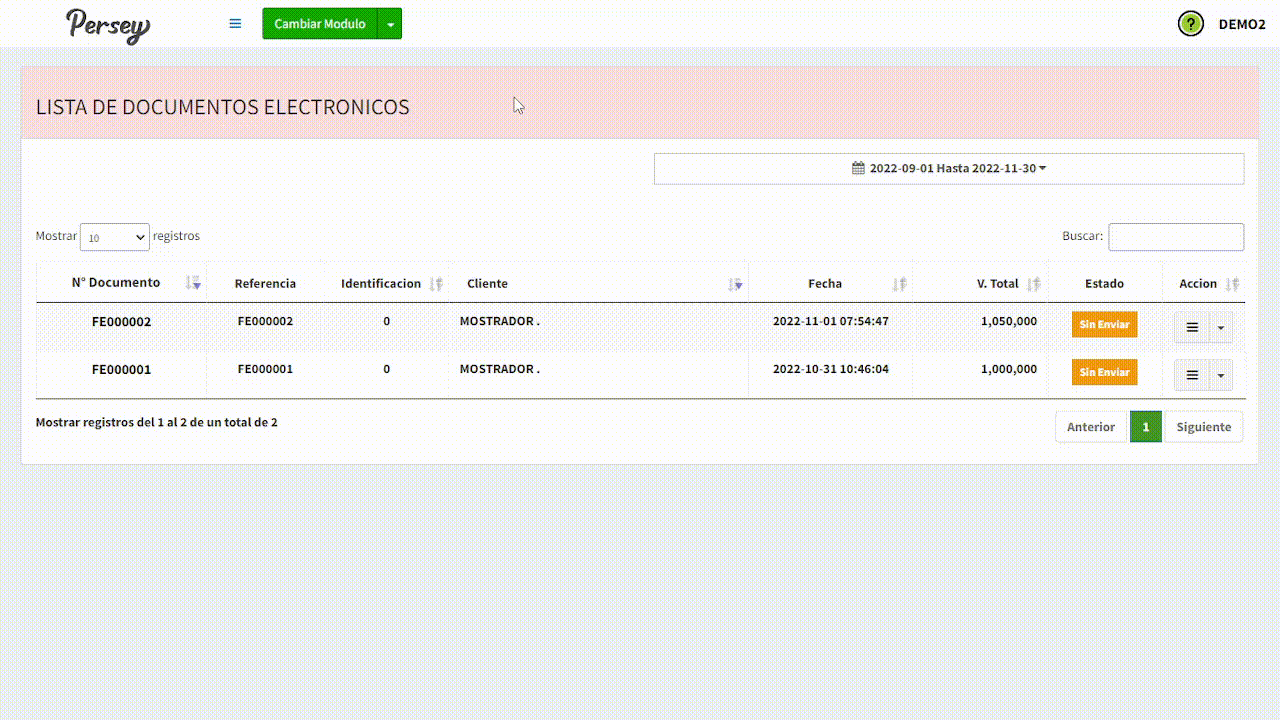Click Sin Enviar status for FE000002
The width and height of the screenshot is (1280, 720).
click(x=1104, y=325)
